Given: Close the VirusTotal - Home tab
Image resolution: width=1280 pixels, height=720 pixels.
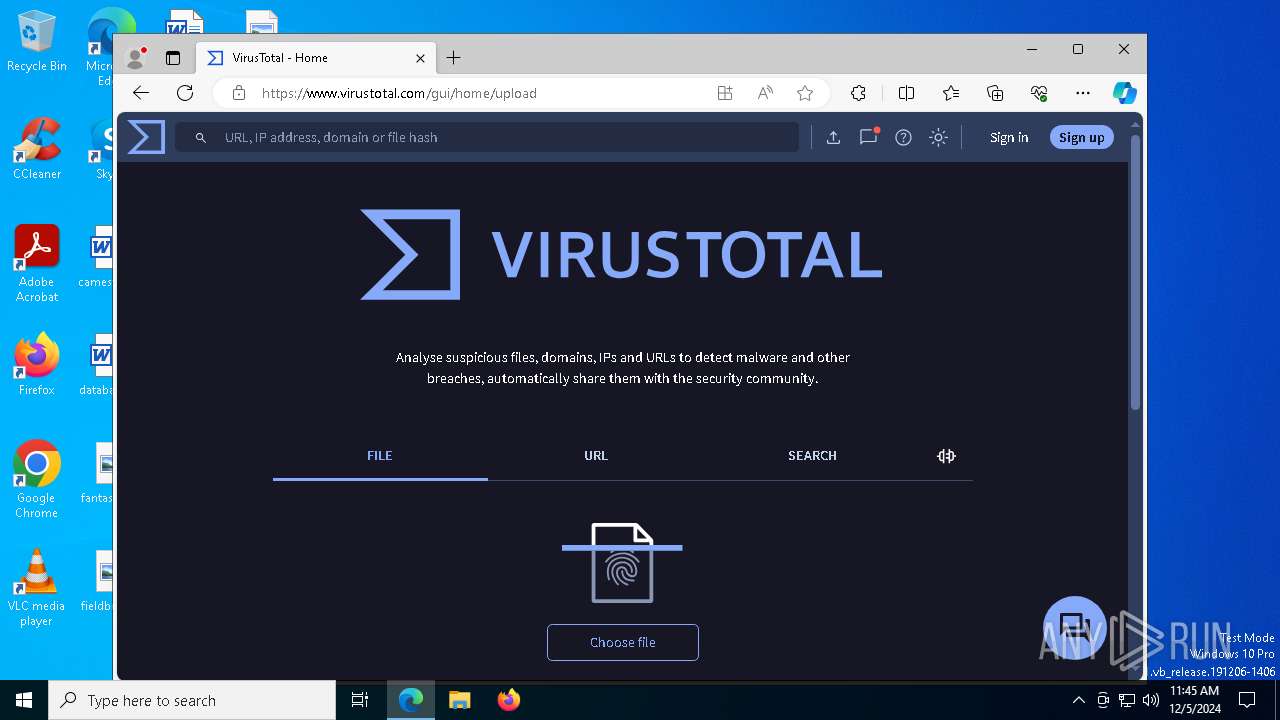Looking at the screenshot, I should coord(420,58).
